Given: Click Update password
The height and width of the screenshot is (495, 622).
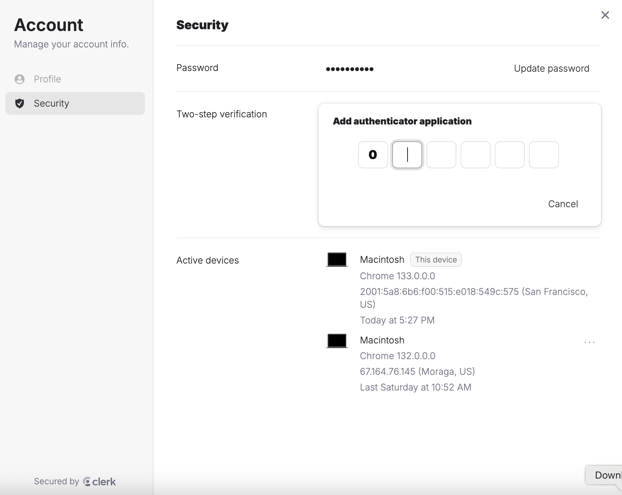Looking at the screenshot, I should [x=551, y=69].
